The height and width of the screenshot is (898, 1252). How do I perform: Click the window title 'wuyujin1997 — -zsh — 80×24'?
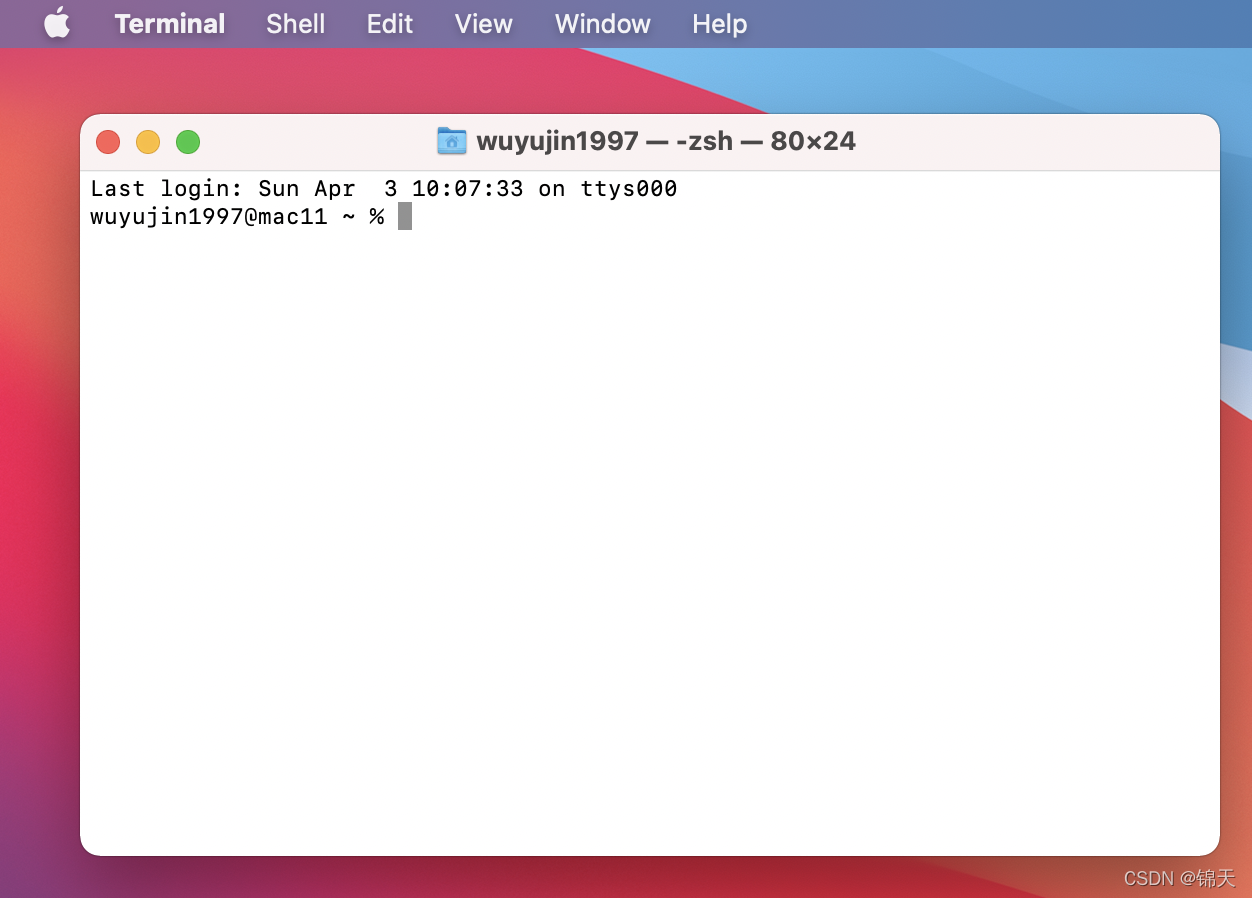click(x=666, y=141)
